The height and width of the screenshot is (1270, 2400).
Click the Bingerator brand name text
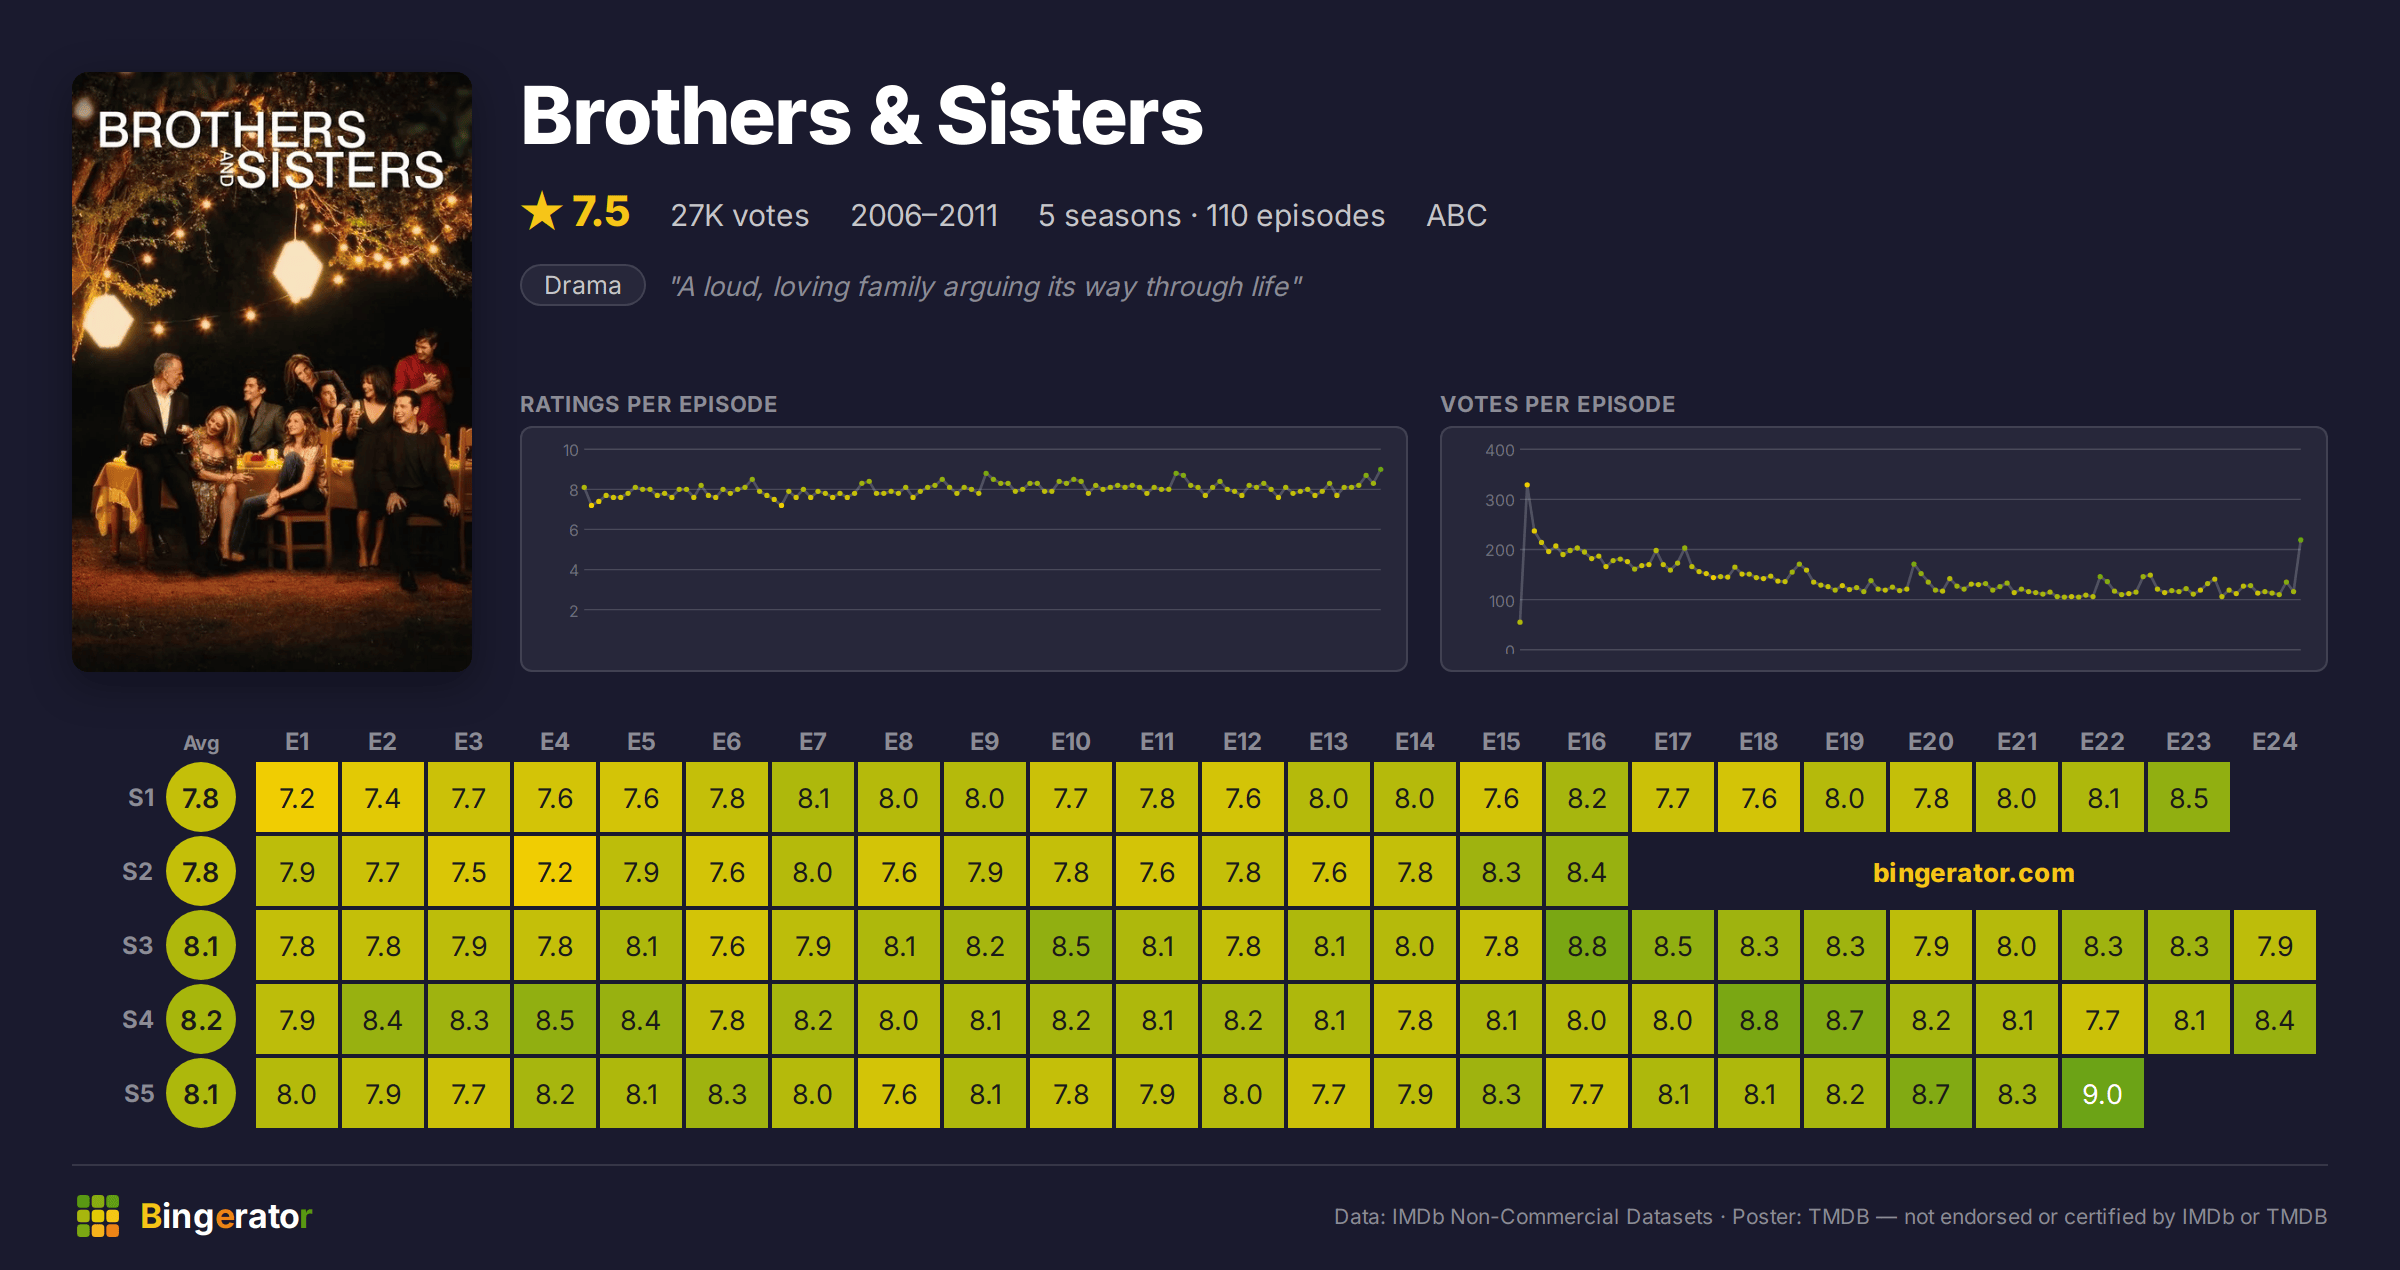coord(226,1216)
